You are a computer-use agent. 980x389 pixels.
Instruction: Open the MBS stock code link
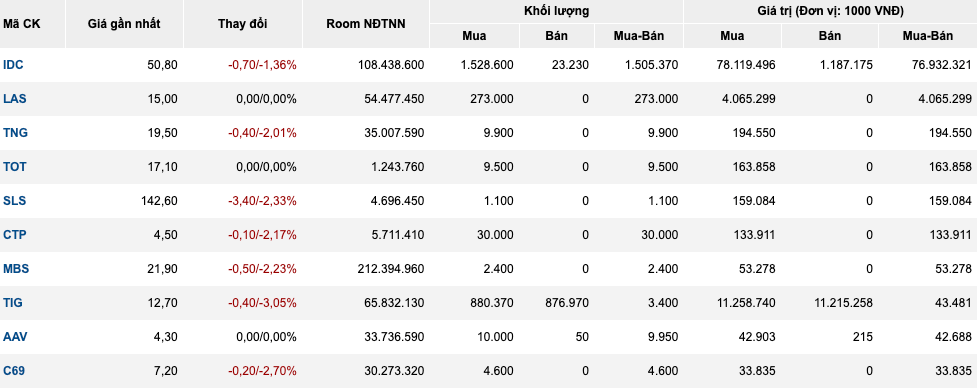point(16,269)
